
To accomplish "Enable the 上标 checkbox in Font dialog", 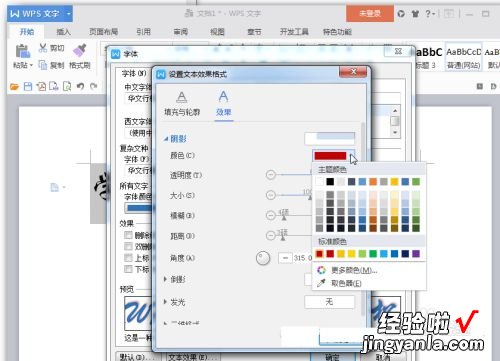I will point(128,258).
